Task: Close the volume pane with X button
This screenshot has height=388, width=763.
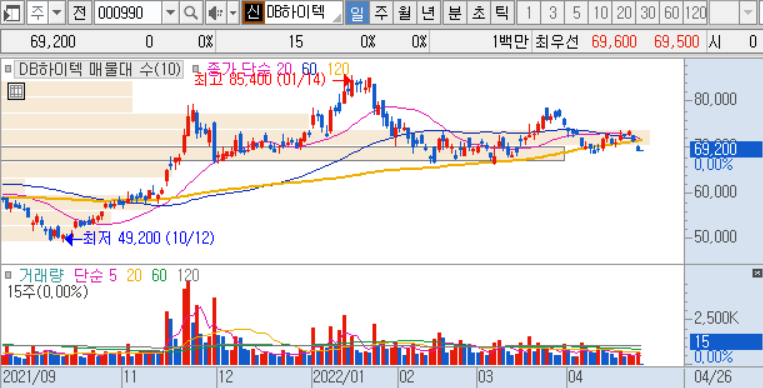Action: point(757,273)
